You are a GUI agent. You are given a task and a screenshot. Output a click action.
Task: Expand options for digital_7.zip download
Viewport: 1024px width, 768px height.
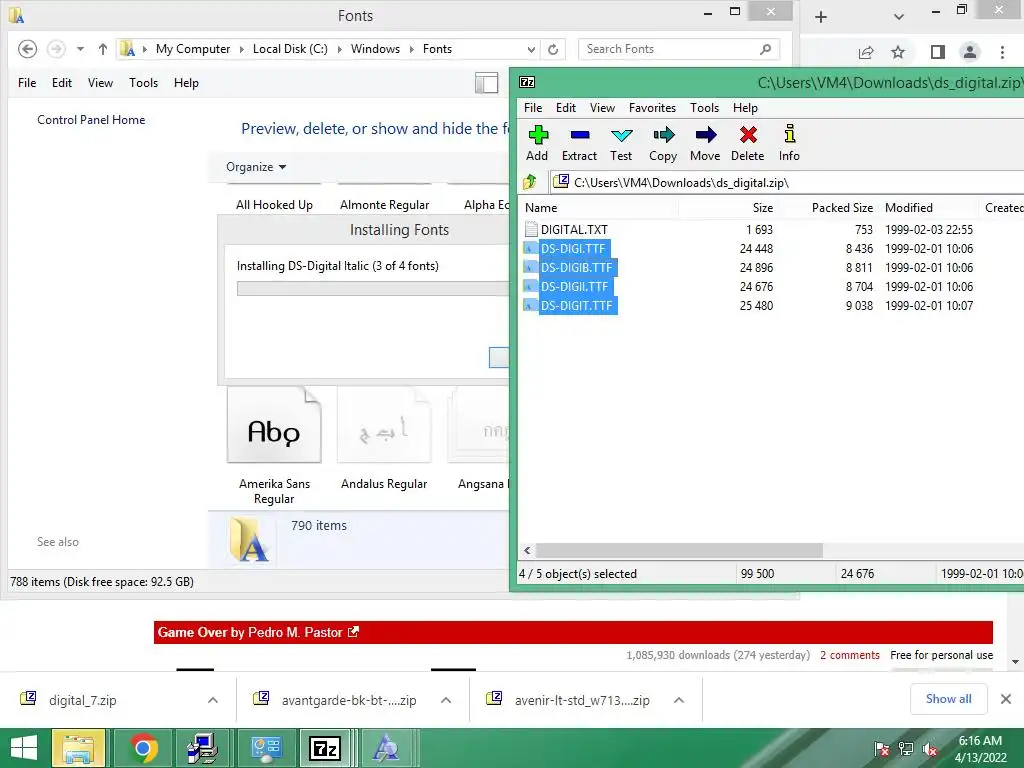click(213, 700)
